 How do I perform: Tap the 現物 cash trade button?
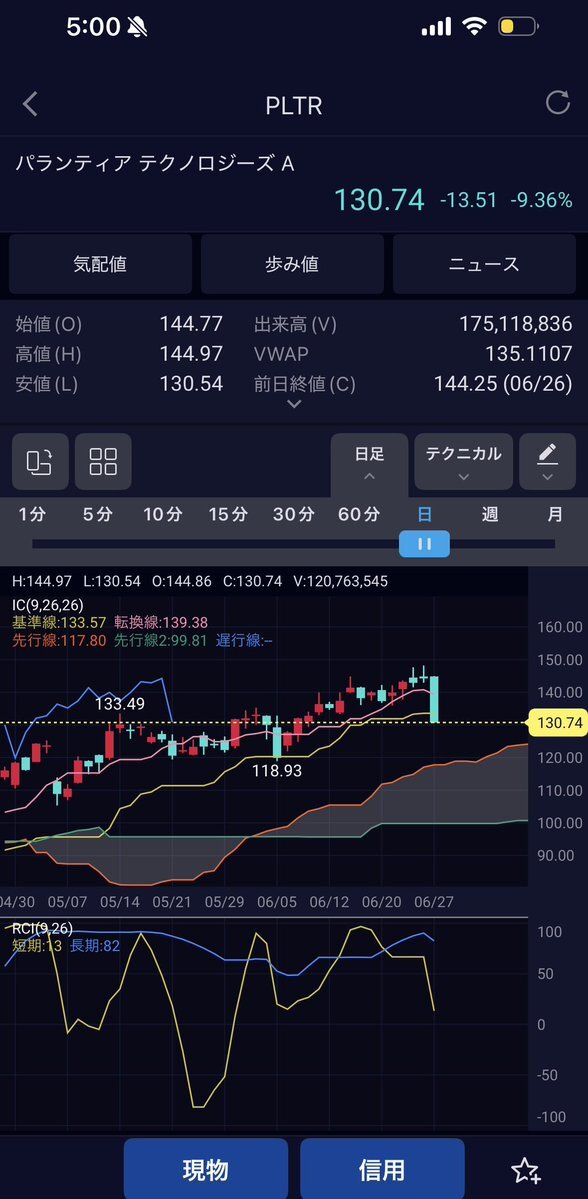click(206, 1169)
